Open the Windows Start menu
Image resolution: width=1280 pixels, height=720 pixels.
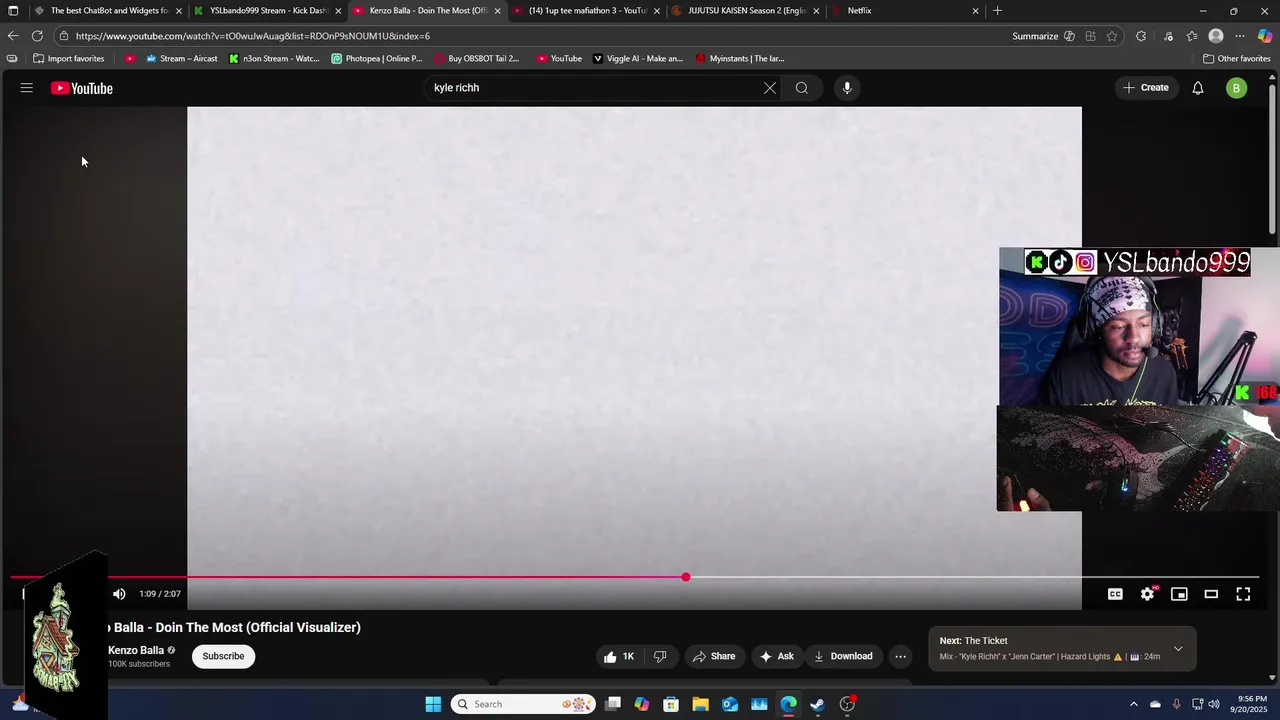pos(433,704)
